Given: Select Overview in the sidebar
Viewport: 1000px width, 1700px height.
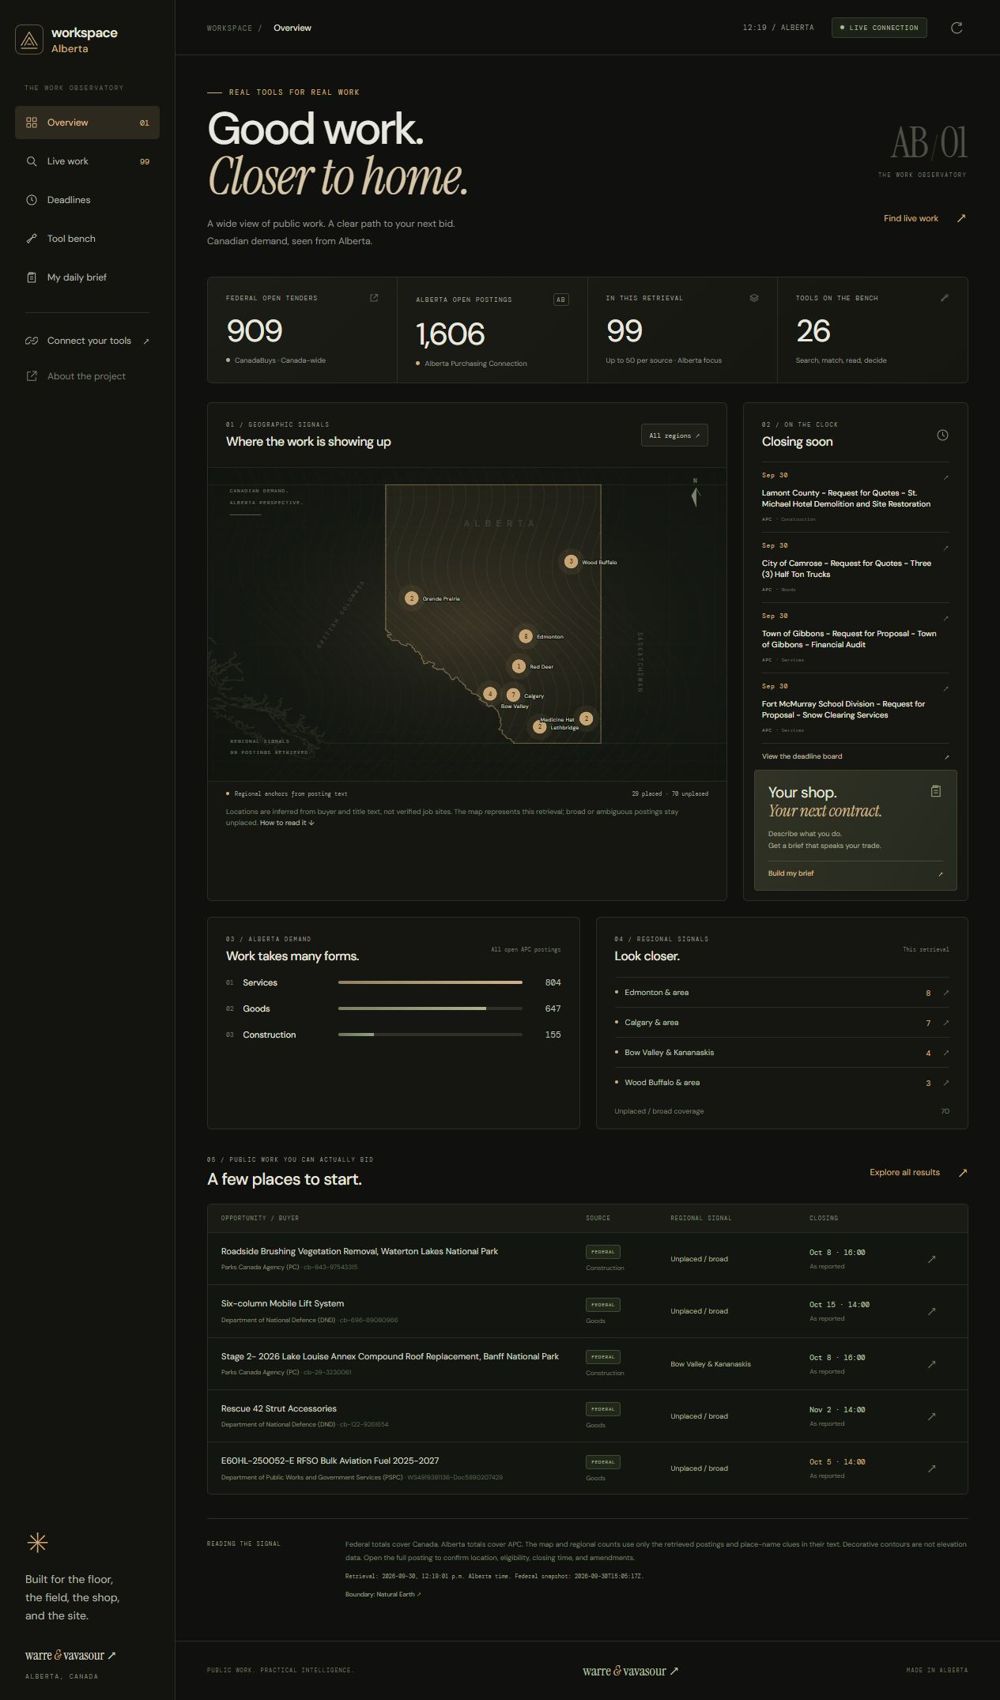Looking at the screenshot, I should (x=87, y=122).
